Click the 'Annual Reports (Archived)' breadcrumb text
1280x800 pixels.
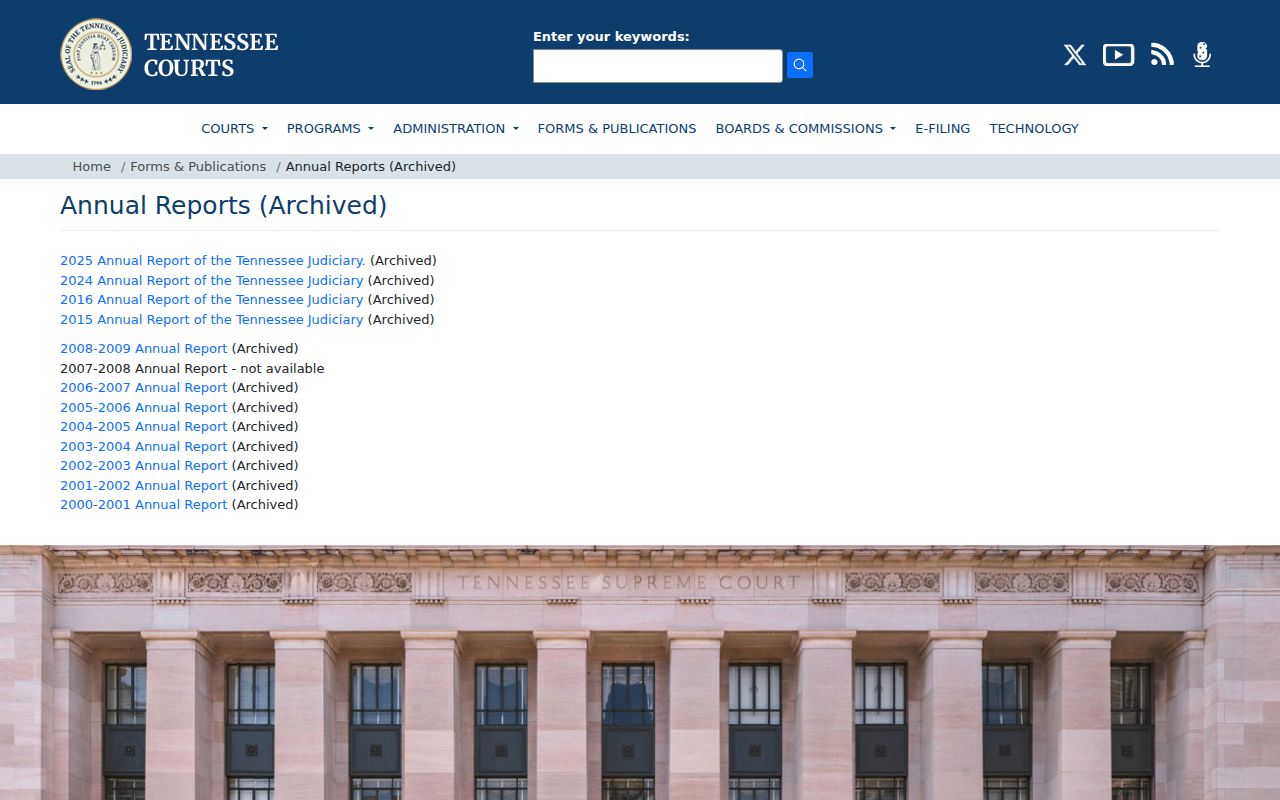371,166
